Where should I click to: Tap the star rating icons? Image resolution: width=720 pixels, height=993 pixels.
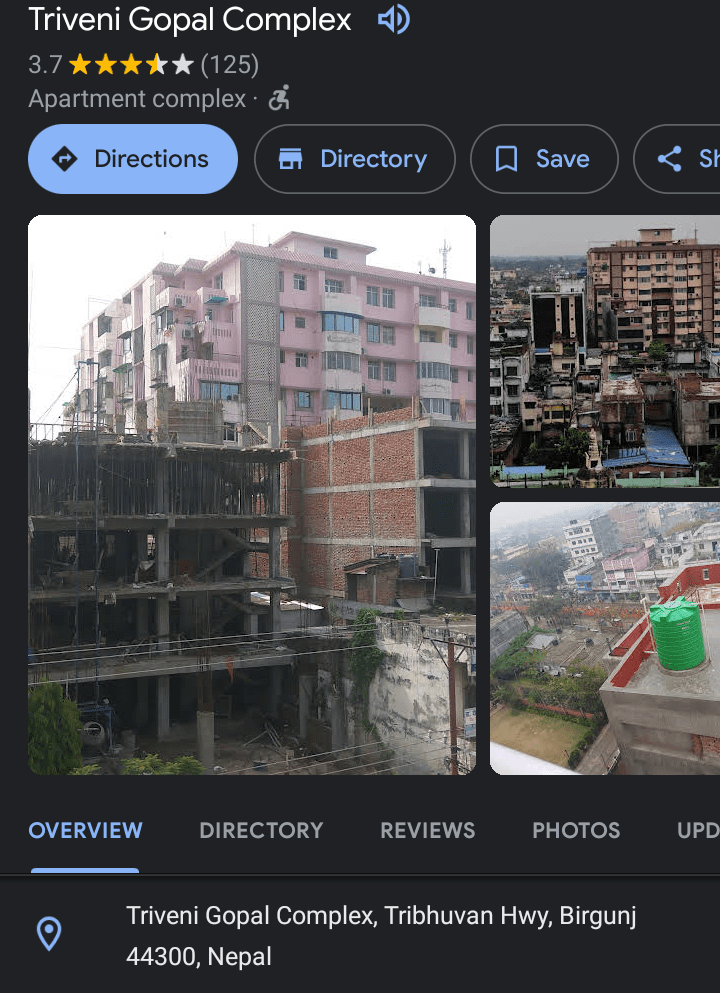point(130,66)
